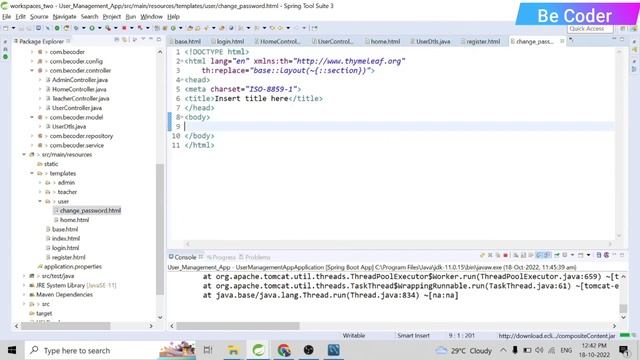Image resolution: width=640 pixels, height=360 pixels.
Task: Collapse com.becoder.model package
Action: tap(32, 117)
